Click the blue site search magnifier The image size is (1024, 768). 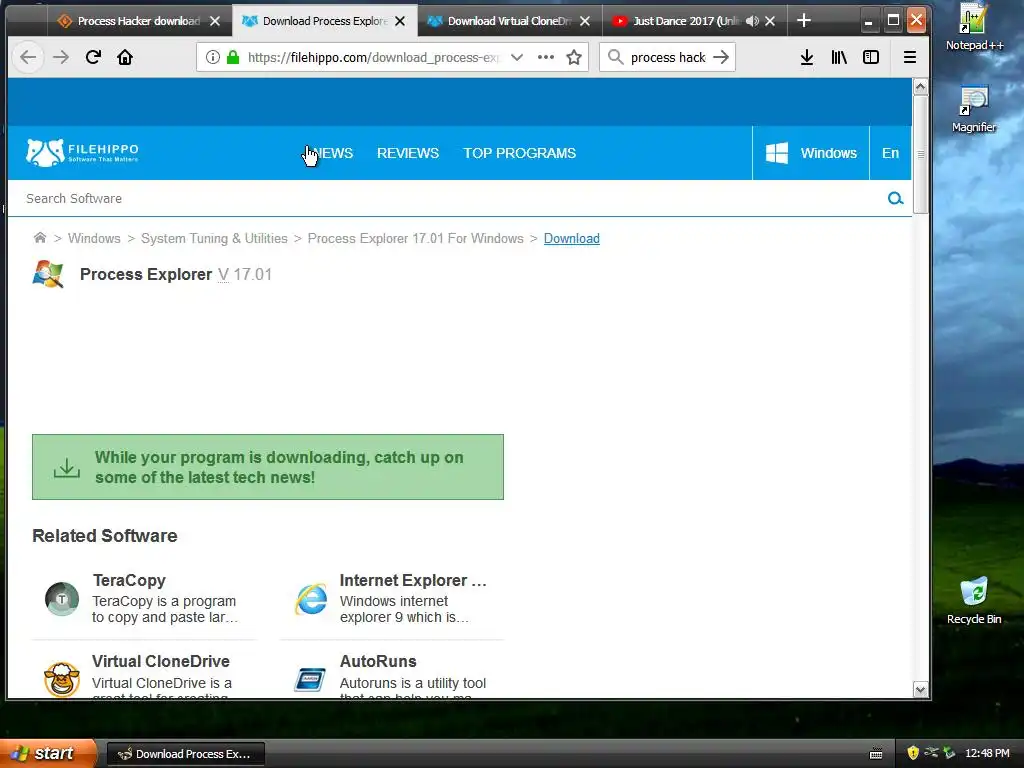coord(895,199)
